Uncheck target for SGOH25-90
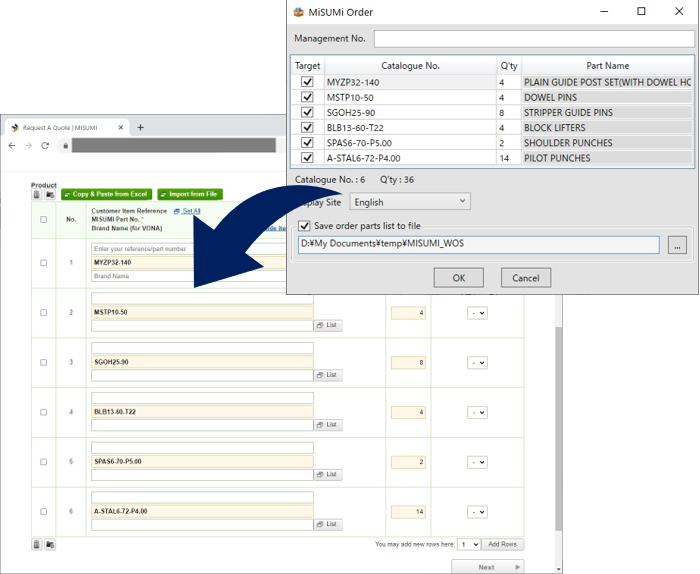This screenshot has height=574, width=700. (307, 112)
